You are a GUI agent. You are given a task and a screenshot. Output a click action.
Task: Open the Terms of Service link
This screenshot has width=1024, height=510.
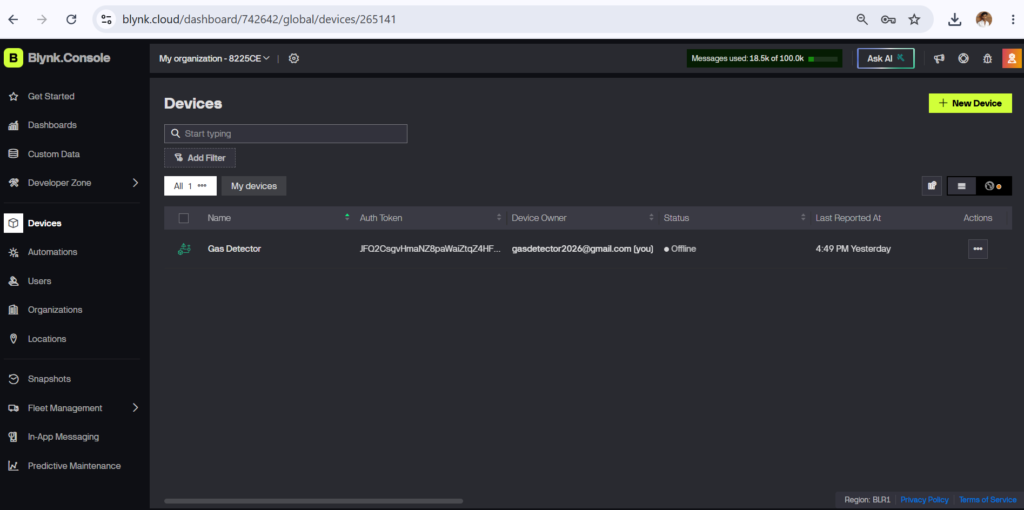[x=987, y=500]
